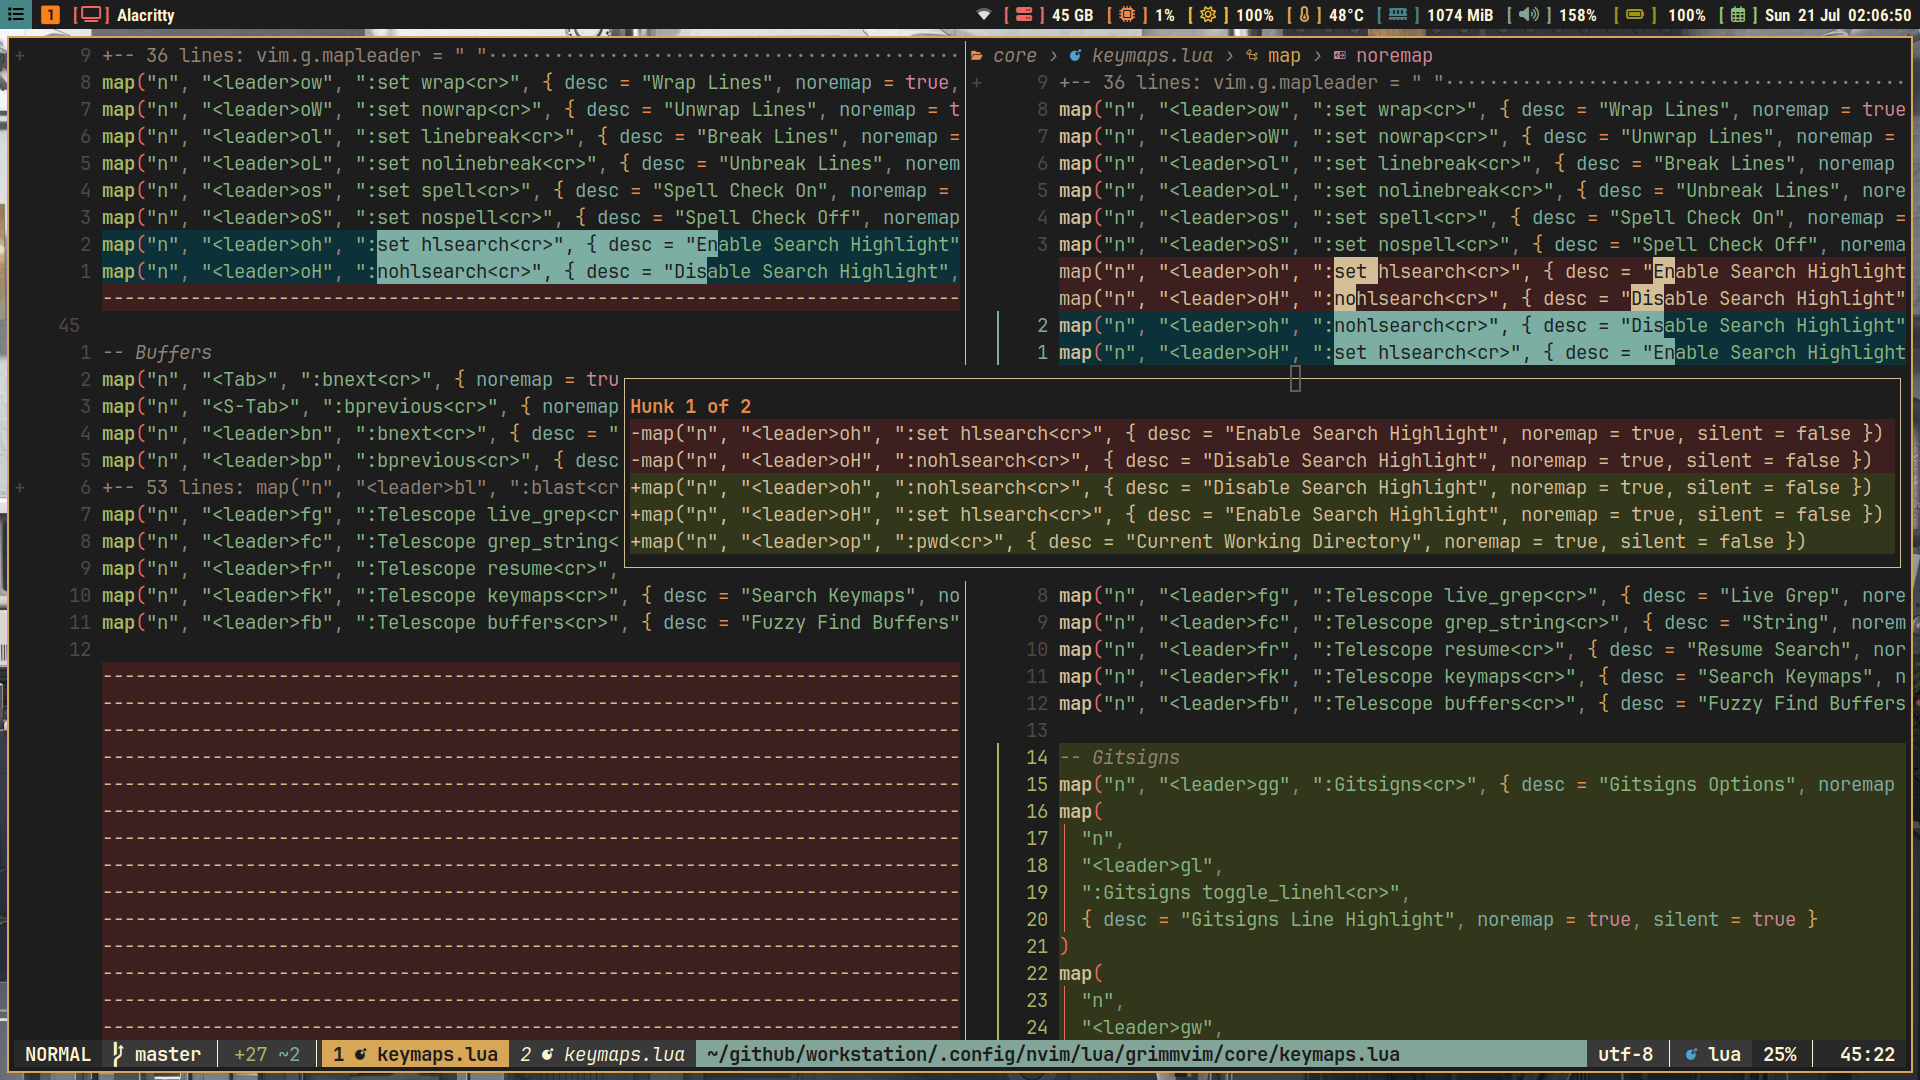Click the Lua file icon in the breadcrumb
Viewport: 1920px width, 1080px height.
(x=1075, y=56)
